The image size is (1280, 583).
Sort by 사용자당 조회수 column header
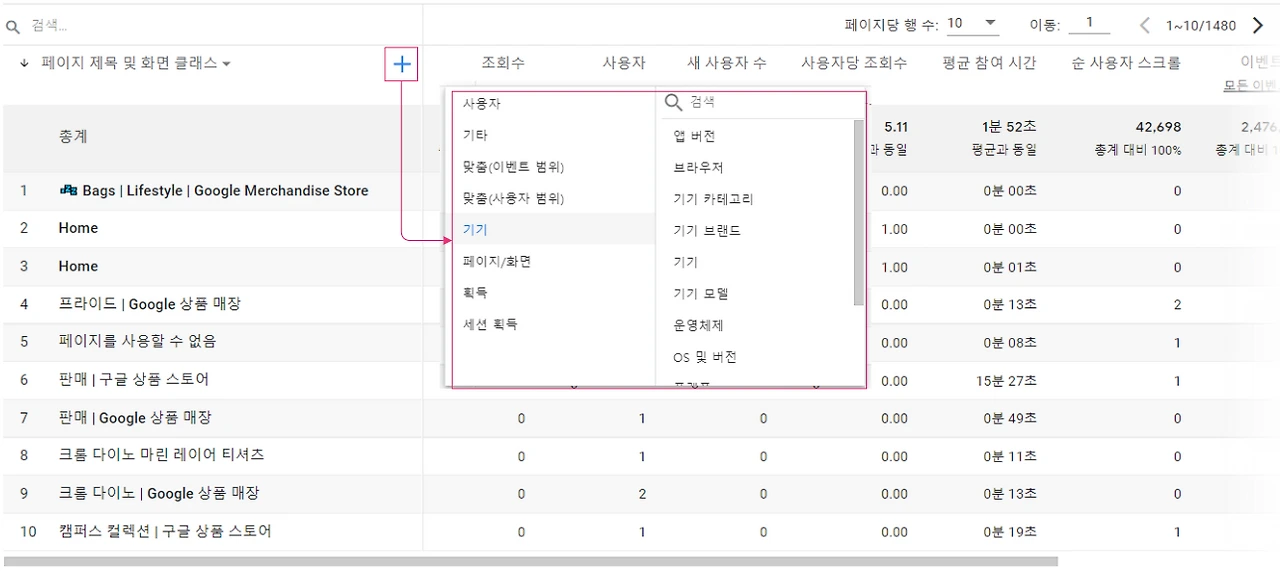pyautogui.click(x=854, y=63)
